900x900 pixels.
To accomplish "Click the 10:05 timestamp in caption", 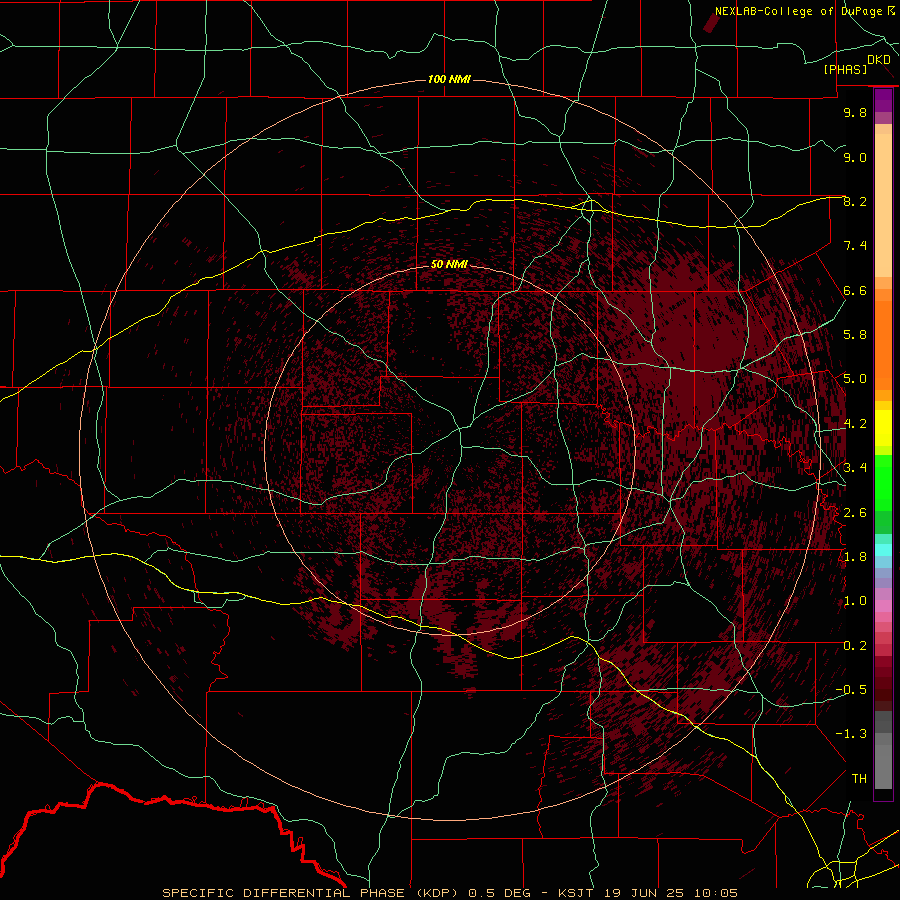I will pyautogui.click(x=716, y=893).
